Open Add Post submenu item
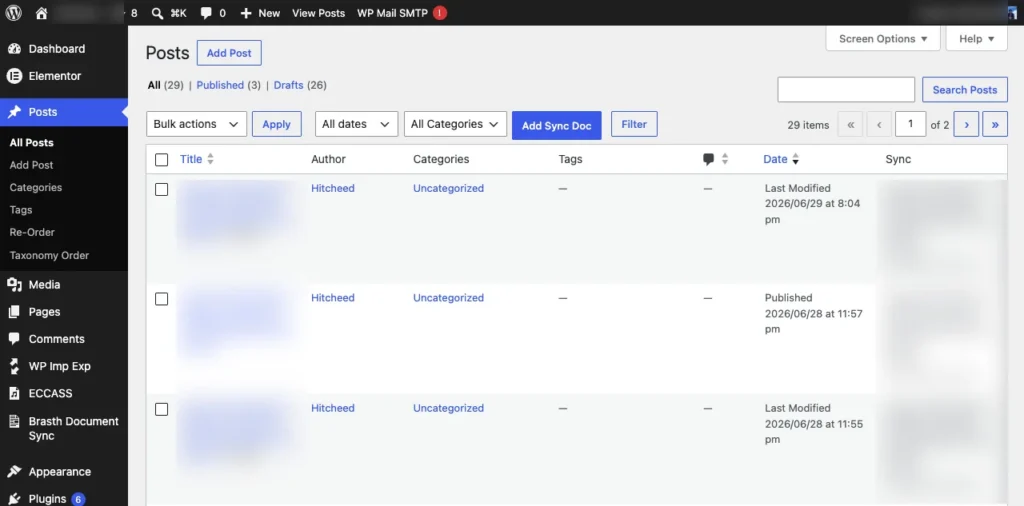 (x=31, y=165)
